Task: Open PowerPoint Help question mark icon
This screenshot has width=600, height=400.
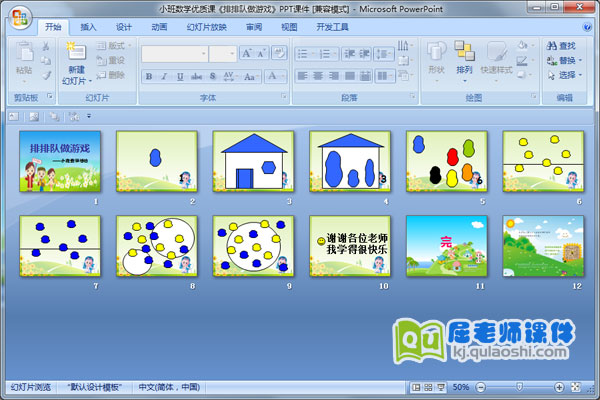Action: (x=587, y=27)
